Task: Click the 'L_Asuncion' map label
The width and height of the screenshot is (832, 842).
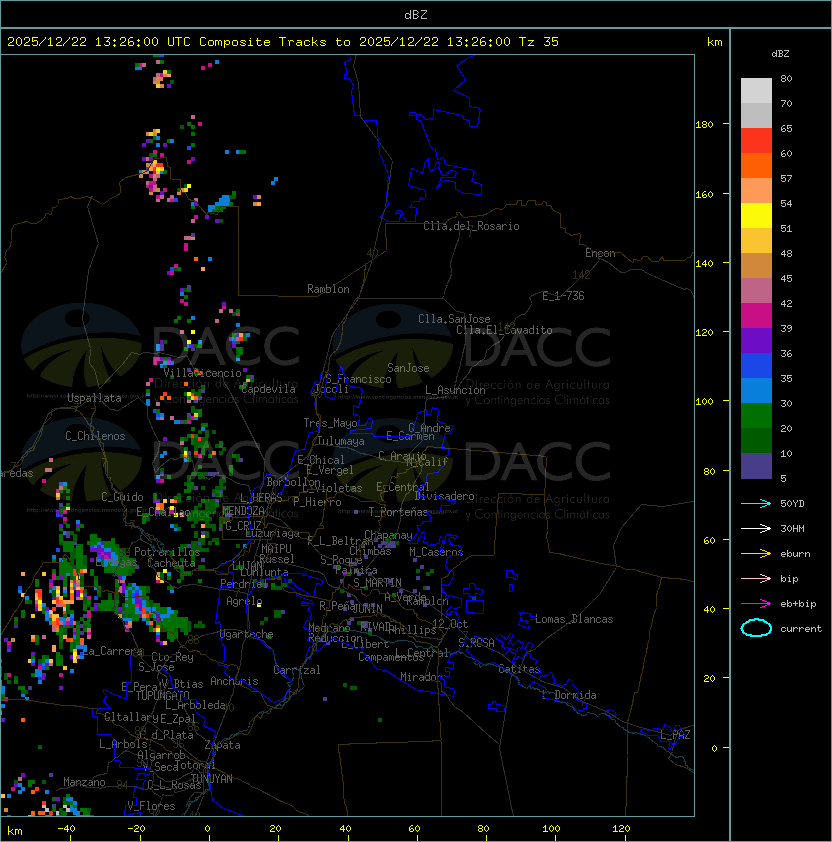Action: coord(455,390)
